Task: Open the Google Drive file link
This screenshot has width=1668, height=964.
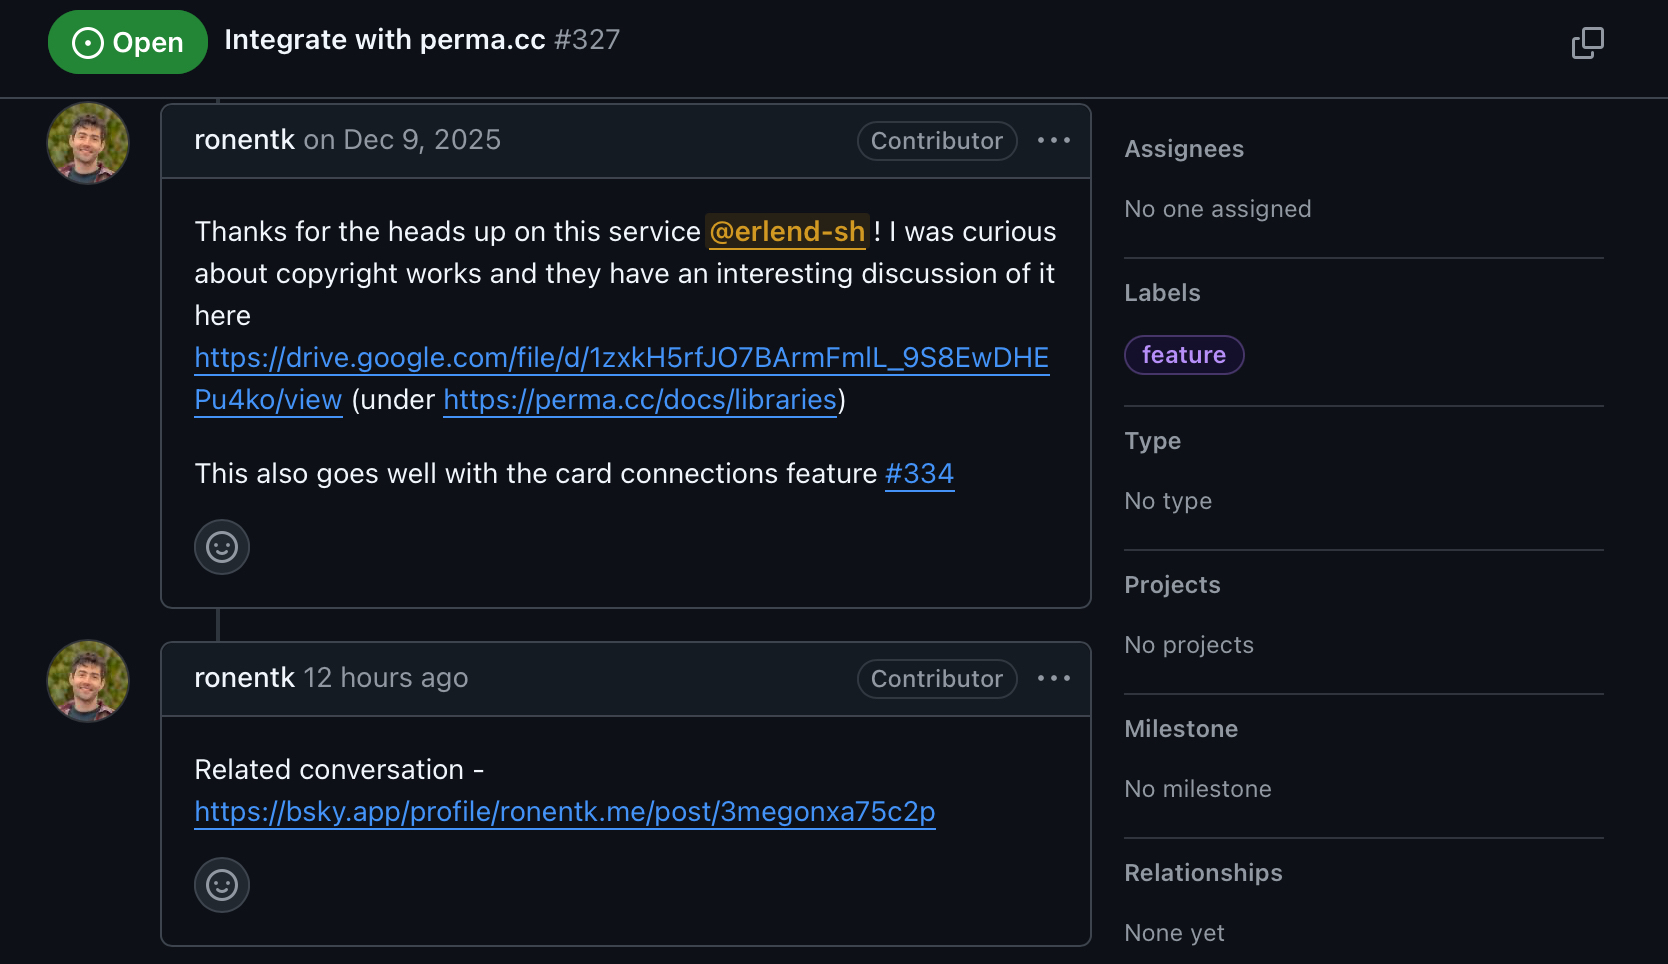Action: [x=620, y=358]
